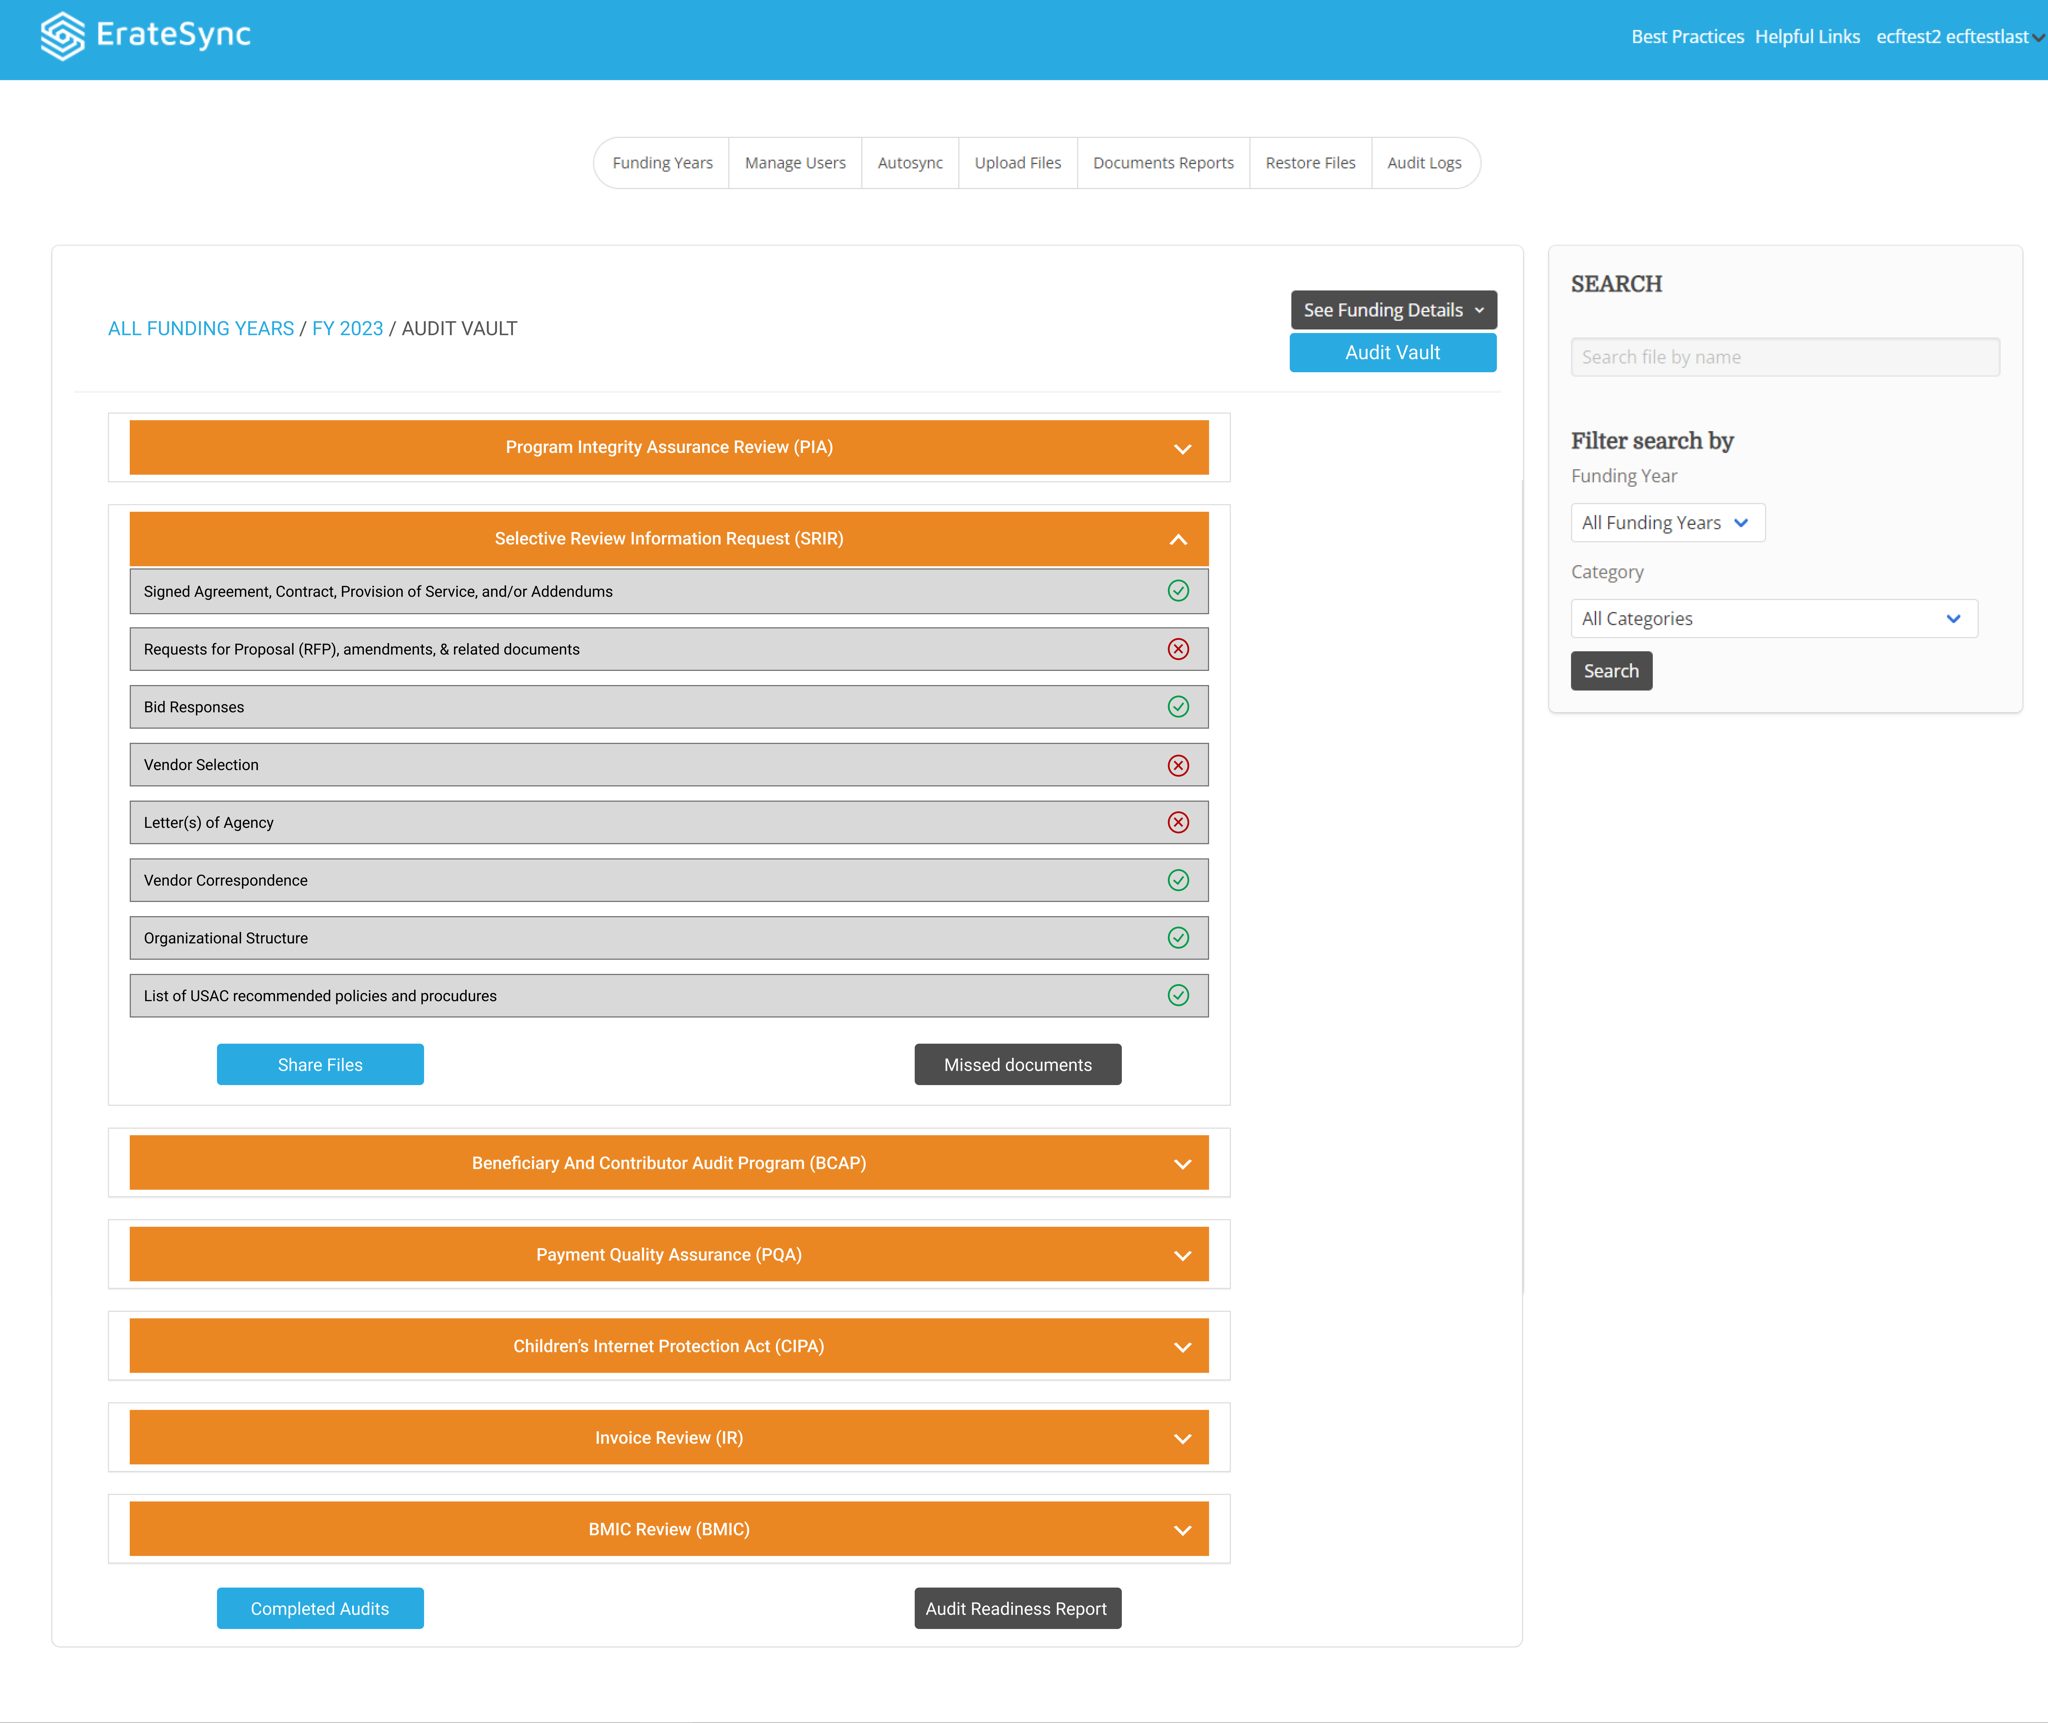This screenshot has height=1723, width=2048.
Task: Click green check on Vendor Correspondence row
Action: (x=1178, y=880)
